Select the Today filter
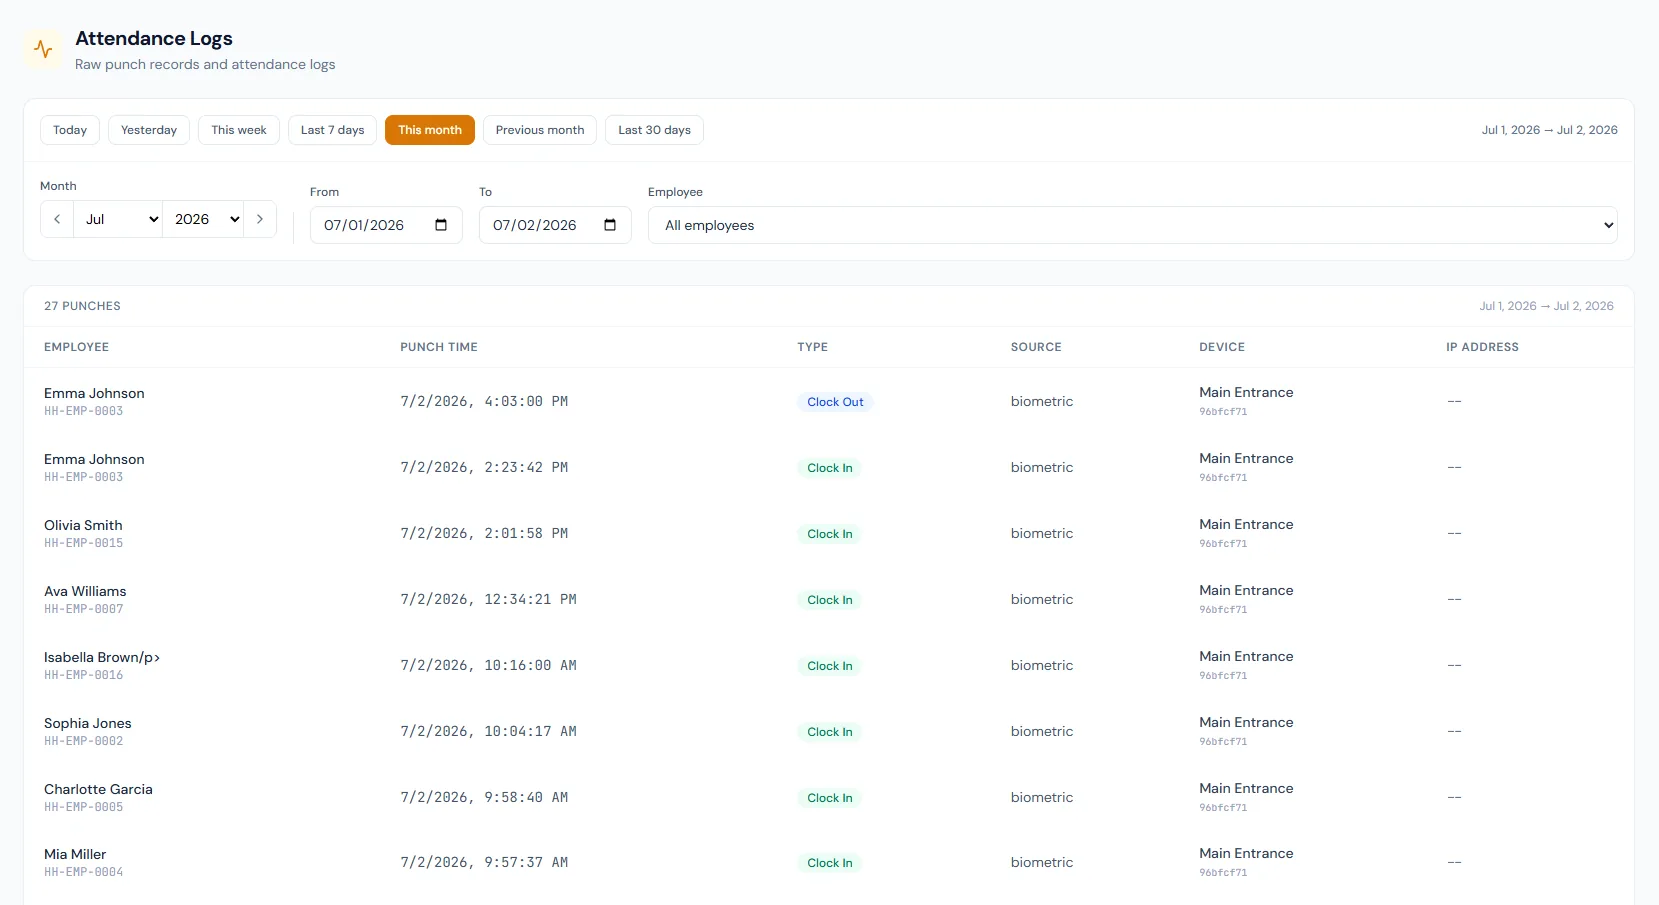The height and width of the screenshot is (905, 1659). click(70, 130)
